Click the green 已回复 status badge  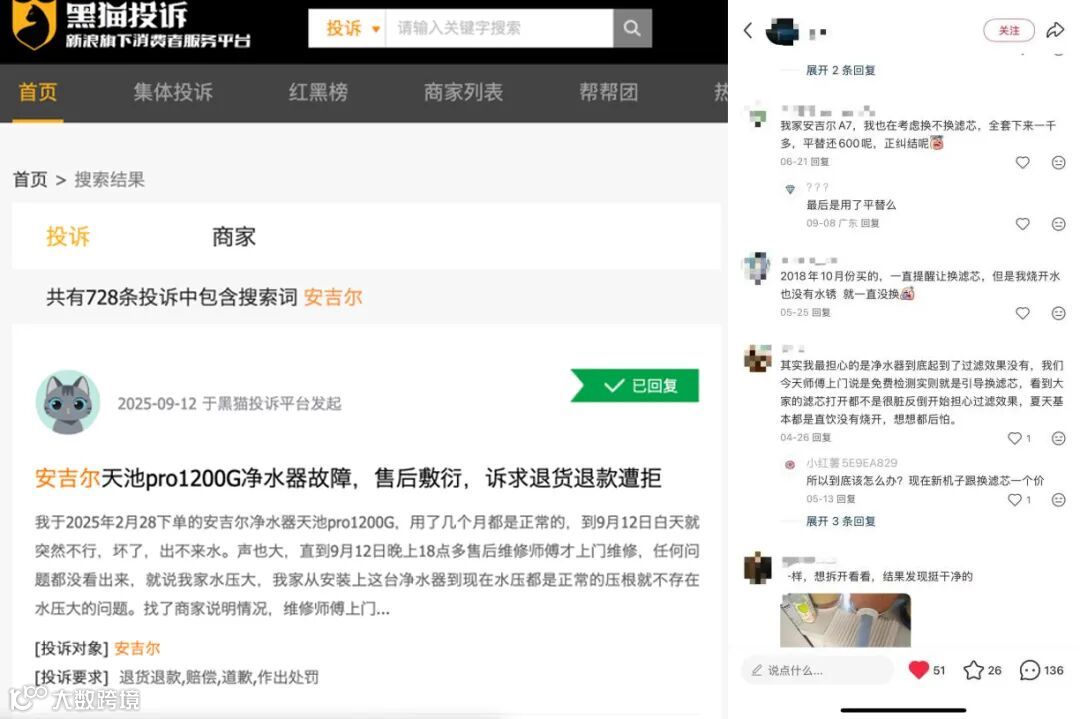click(x=635, y=385)
